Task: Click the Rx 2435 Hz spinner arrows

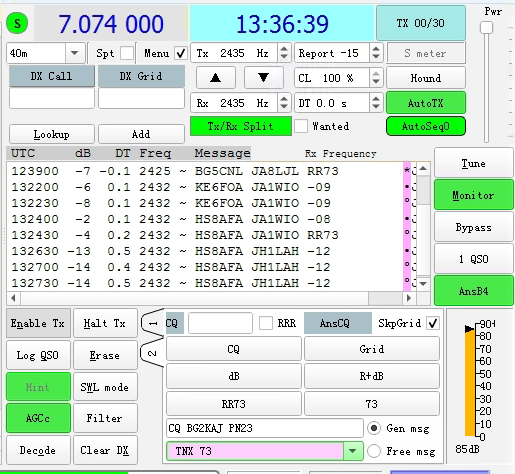Action: point(284,103)
